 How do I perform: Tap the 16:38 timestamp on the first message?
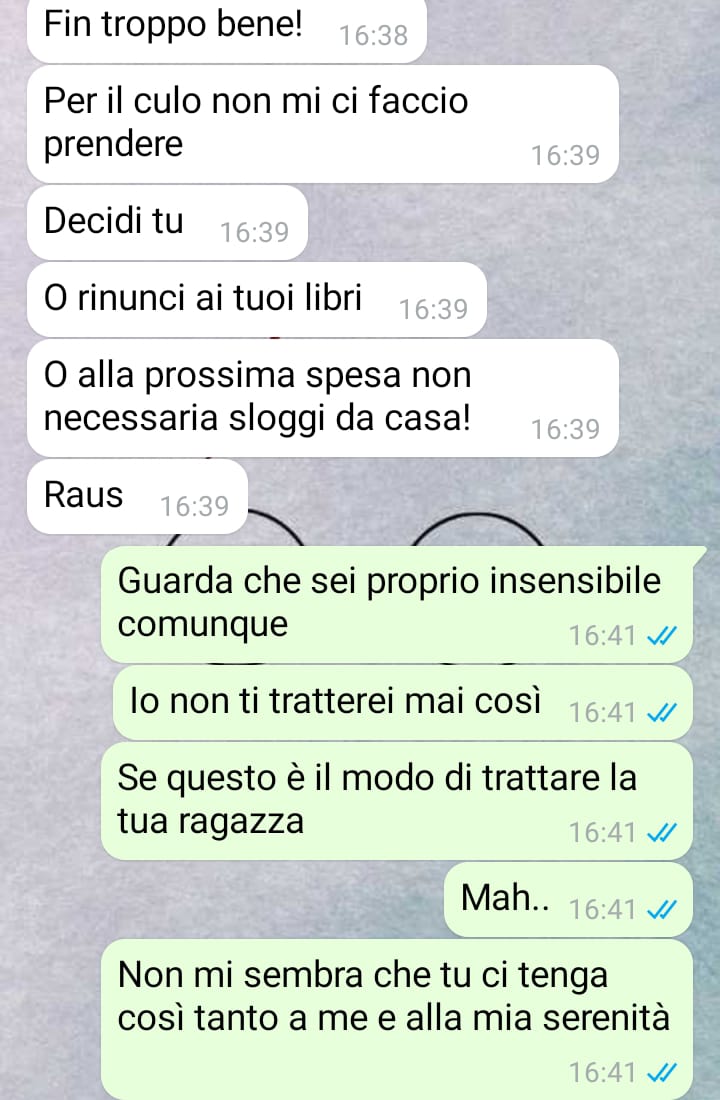coord(373,35)
